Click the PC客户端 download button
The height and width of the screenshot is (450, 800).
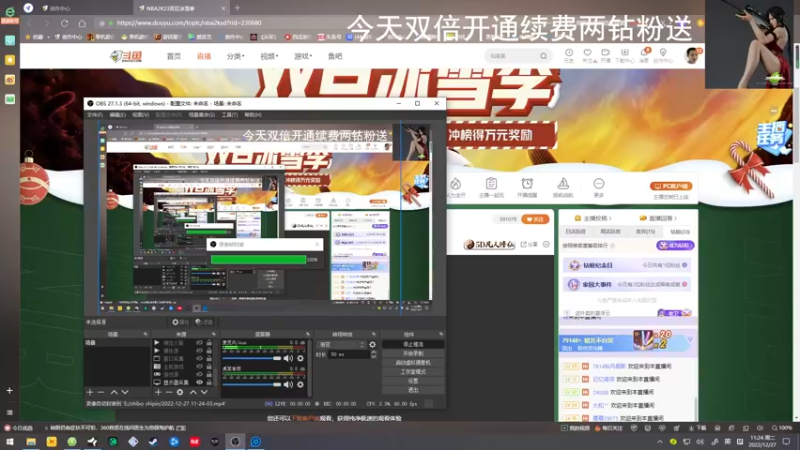point(670,186)
